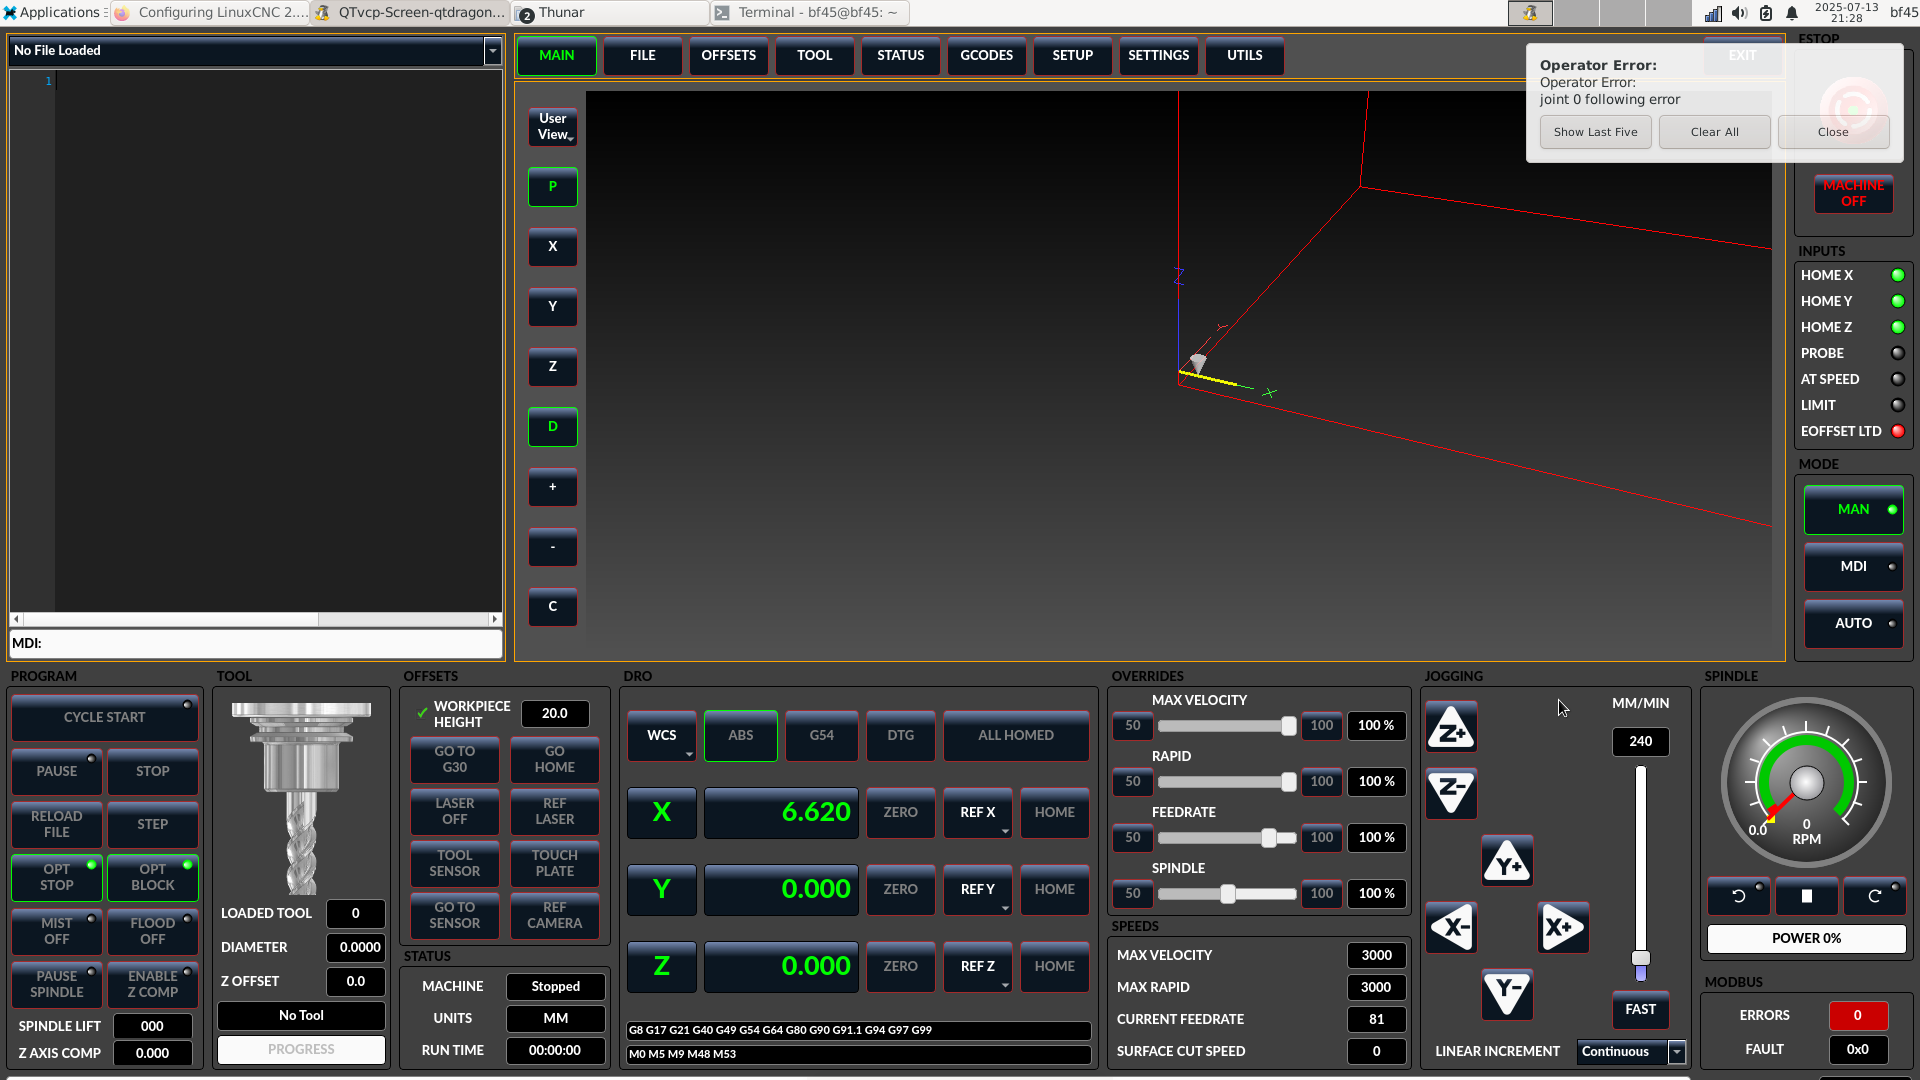The height and width of the screenshot is (1080, 1920).
Task: Click Clear All in error popup
Action: [1715, 132]
